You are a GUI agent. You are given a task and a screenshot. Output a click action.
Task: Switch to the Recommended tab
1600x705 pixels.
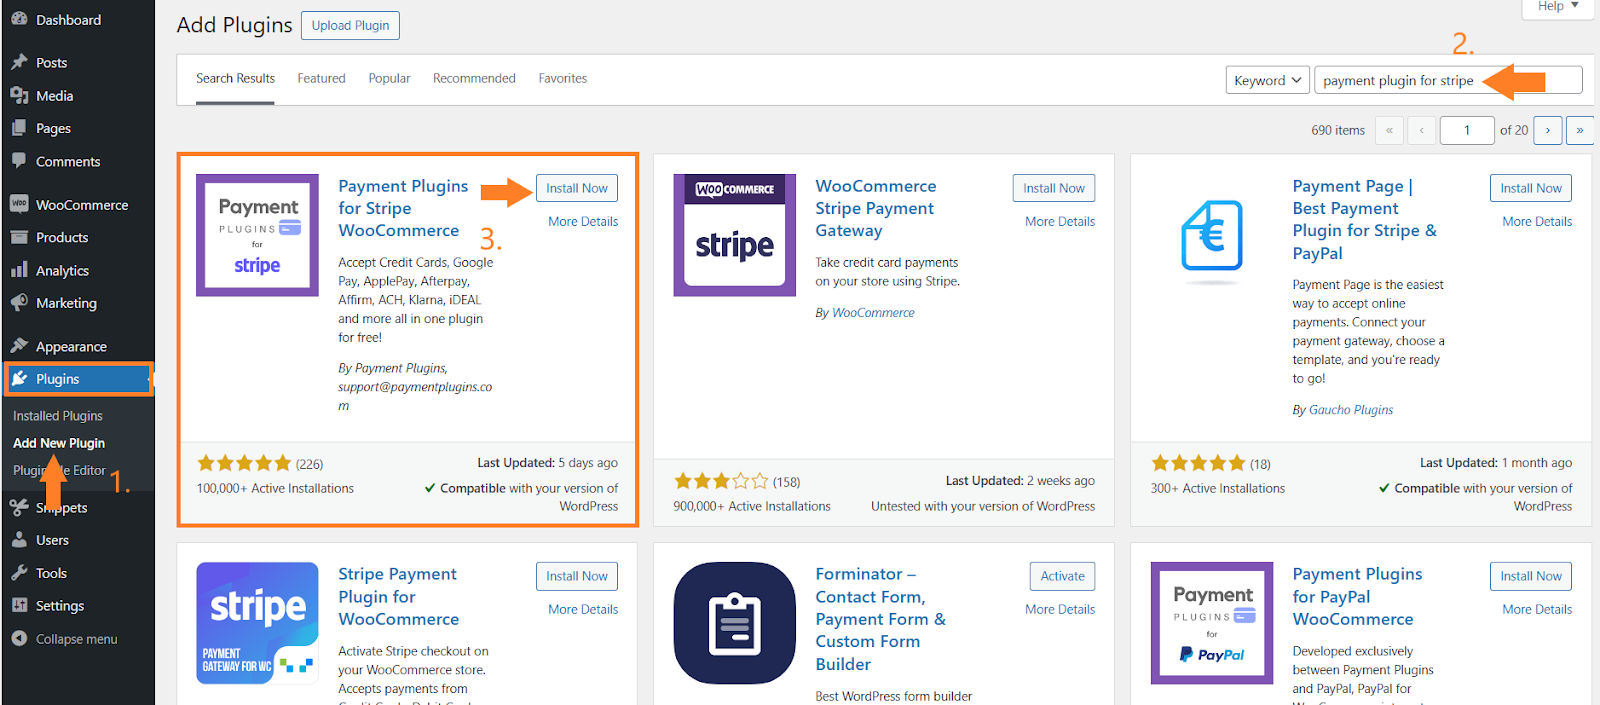coord(474,78)
